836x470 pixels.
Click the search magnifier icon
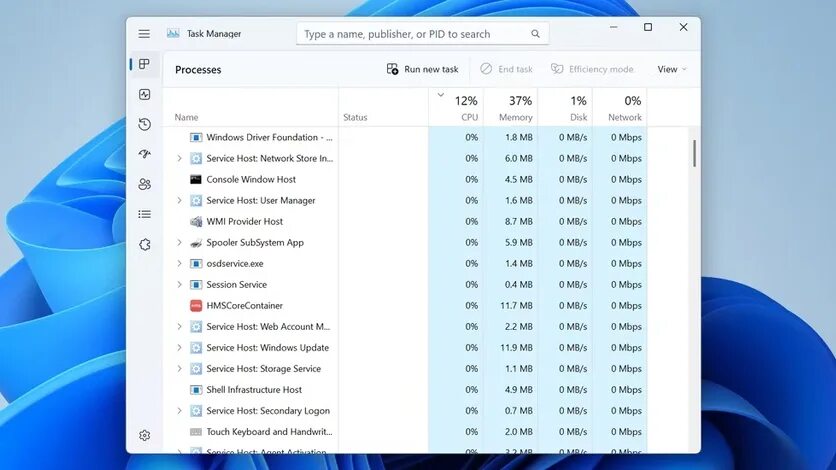pos(535,34)
